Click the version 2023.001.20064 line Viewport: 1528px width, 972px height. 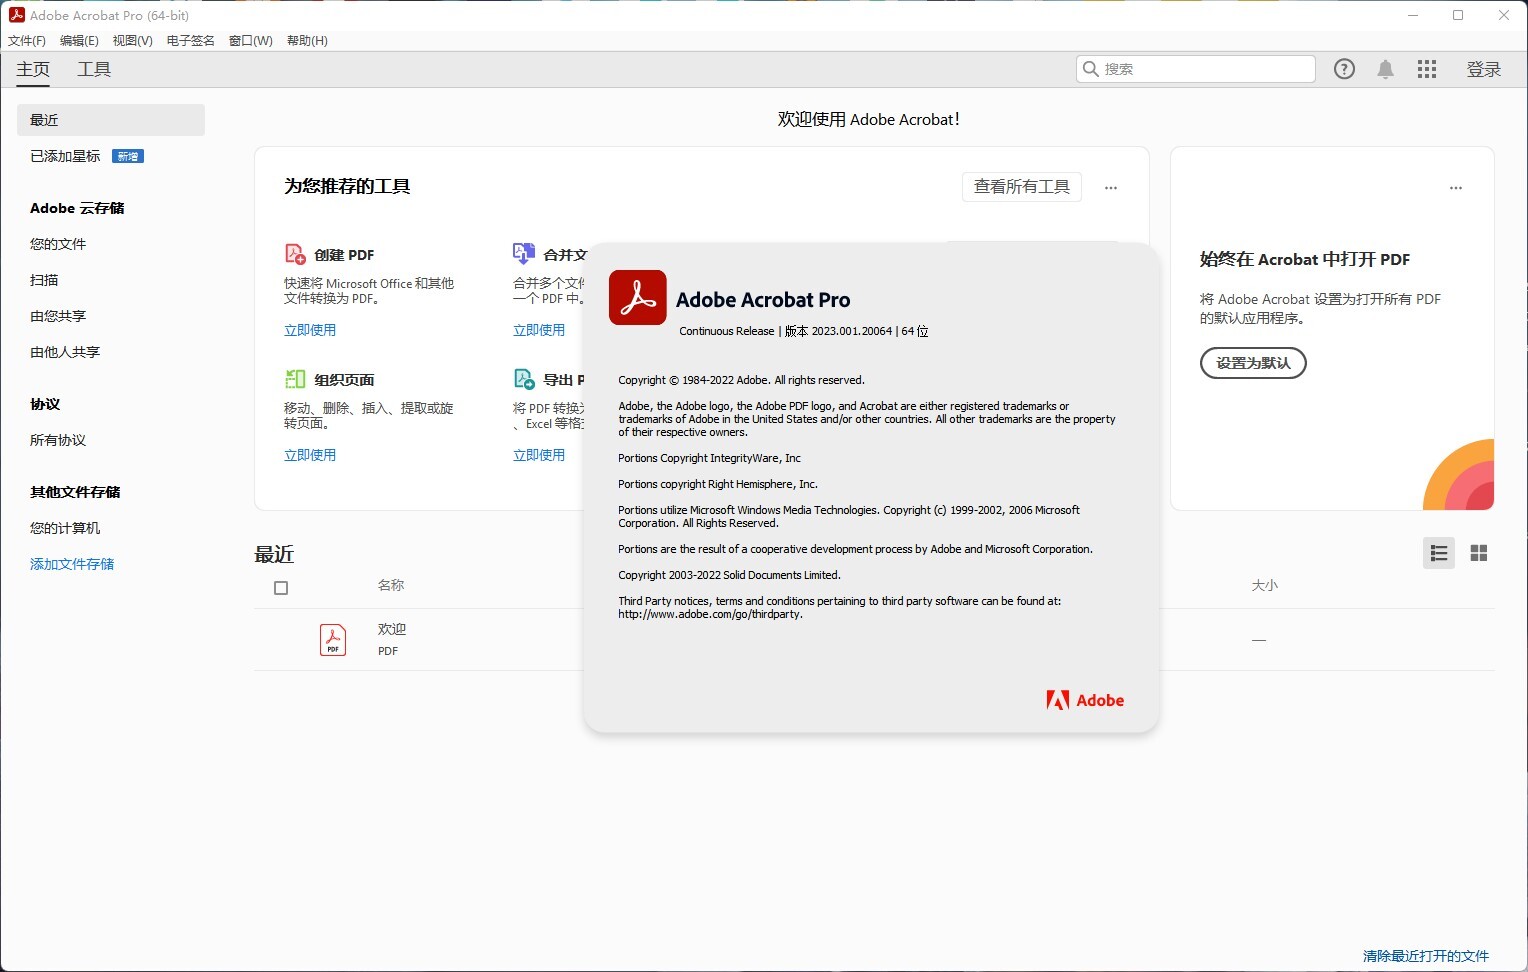pos(804,331)
